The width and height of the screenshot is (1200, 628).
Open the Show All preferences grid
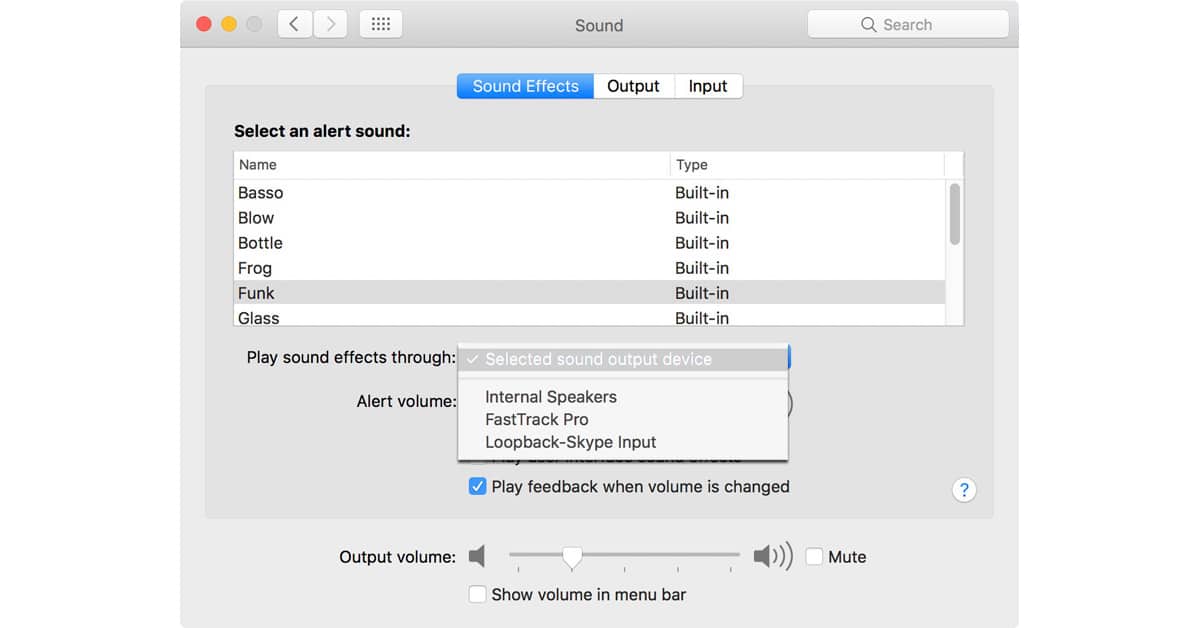click(380, 25)
